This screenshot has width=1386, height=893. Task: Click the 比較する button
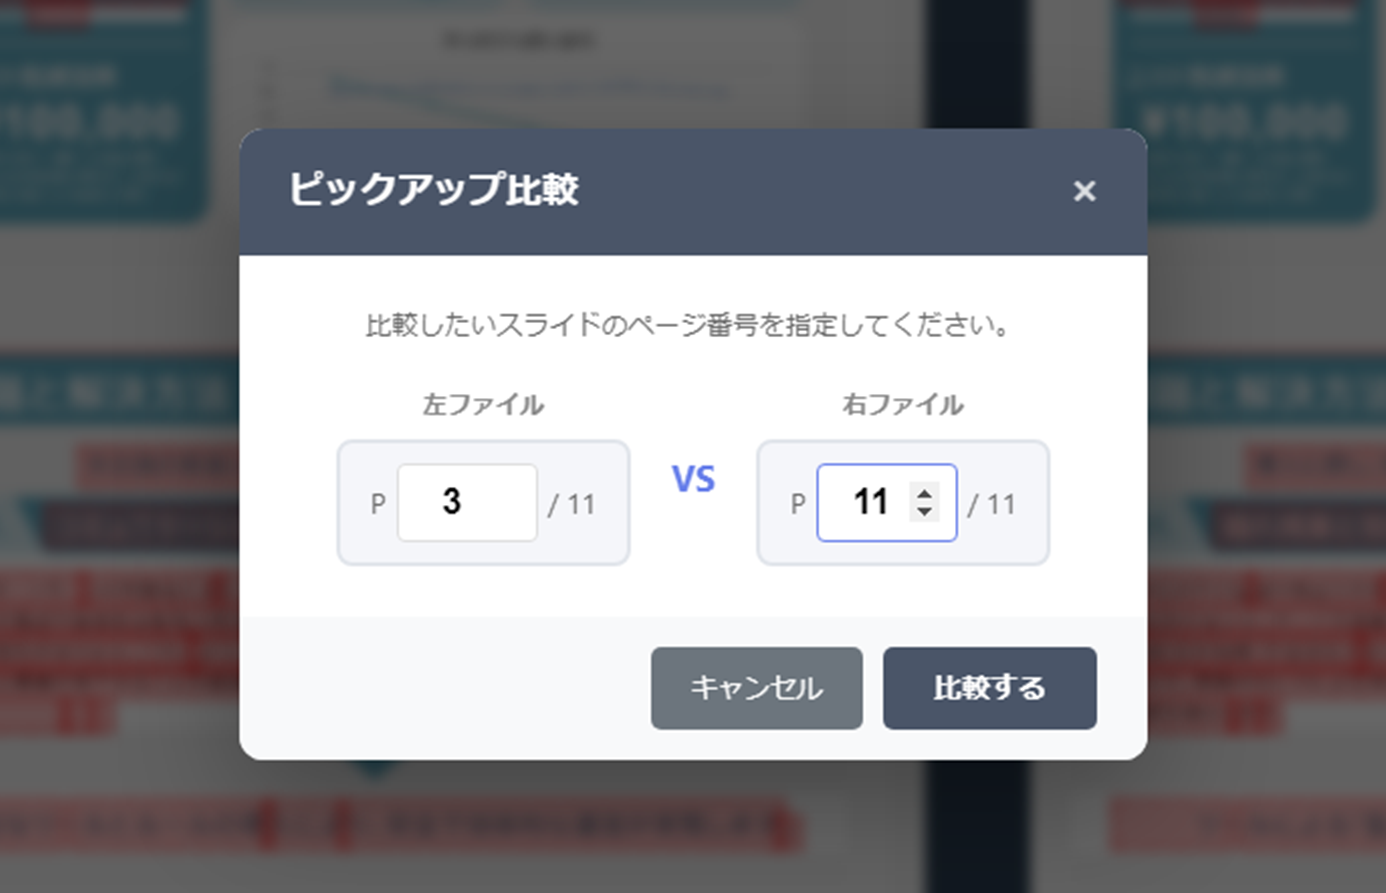(x=989, y=688)
